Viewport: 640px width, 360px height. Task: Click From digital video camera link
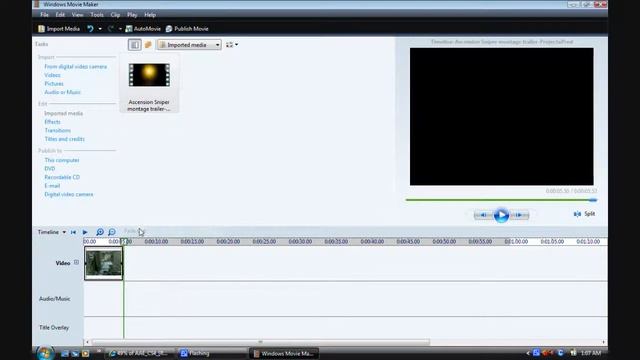click(76, 67)
